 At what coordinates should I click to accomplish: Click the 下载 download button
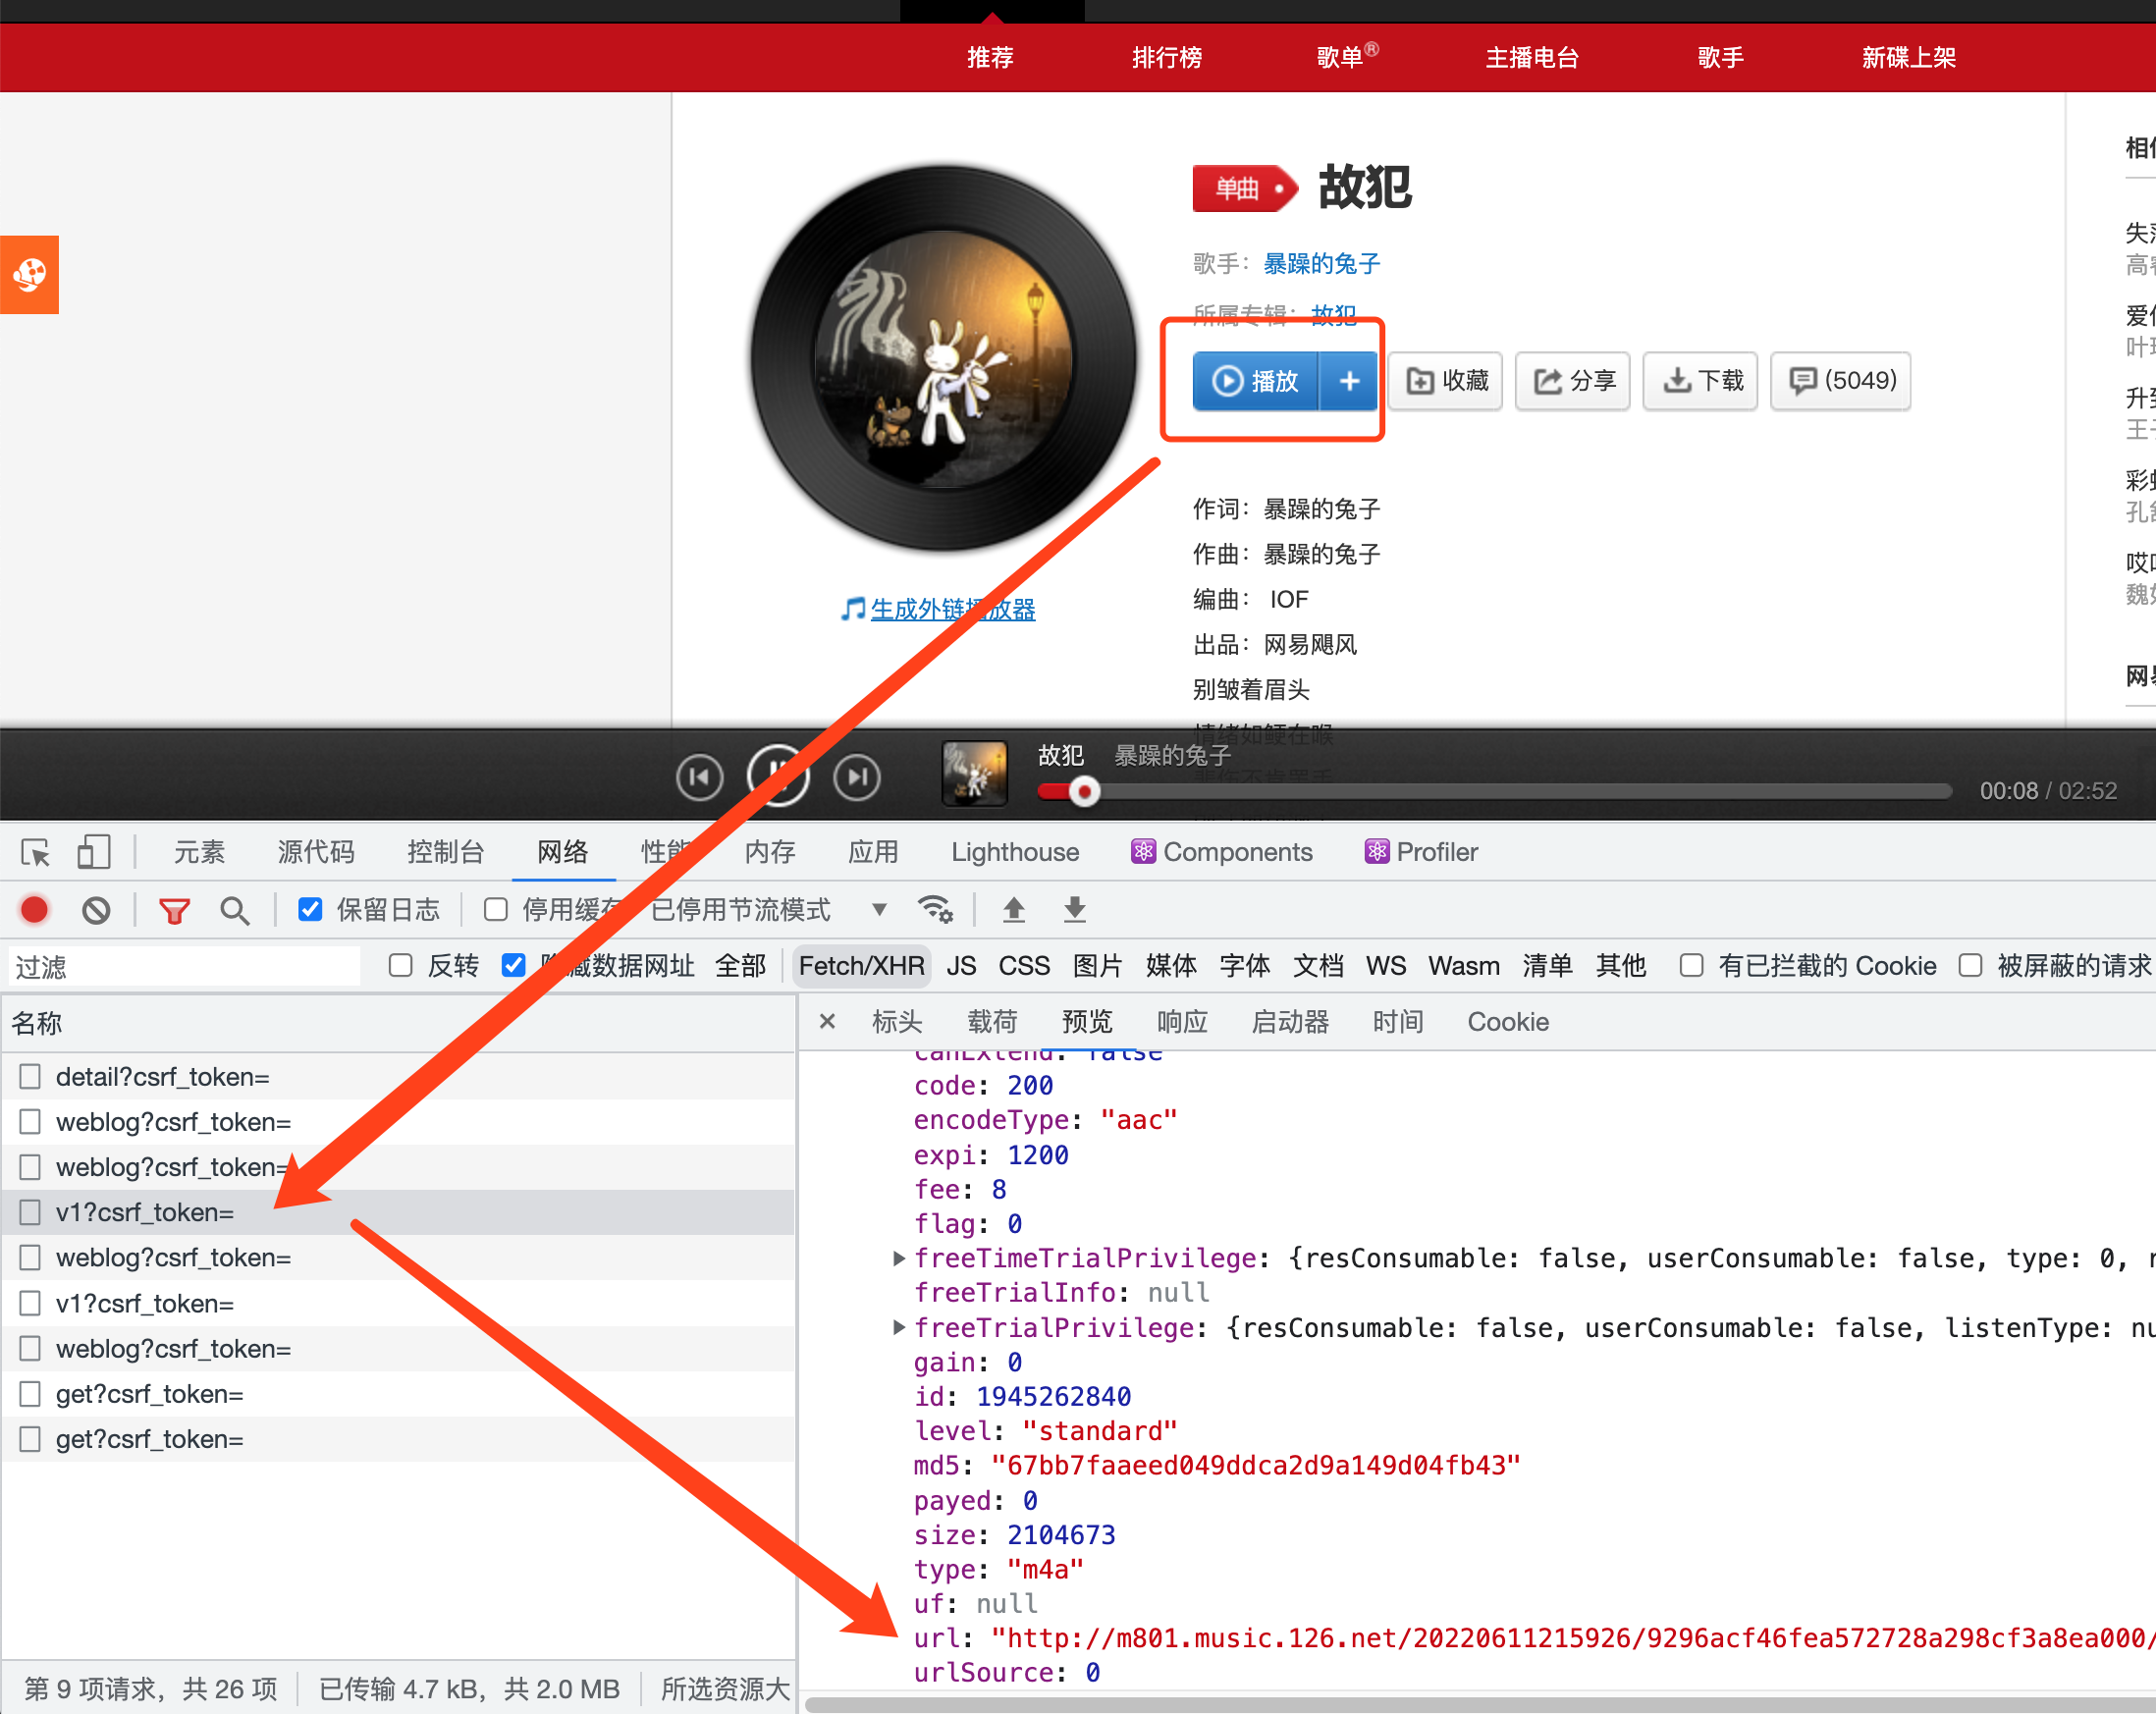1701,381
